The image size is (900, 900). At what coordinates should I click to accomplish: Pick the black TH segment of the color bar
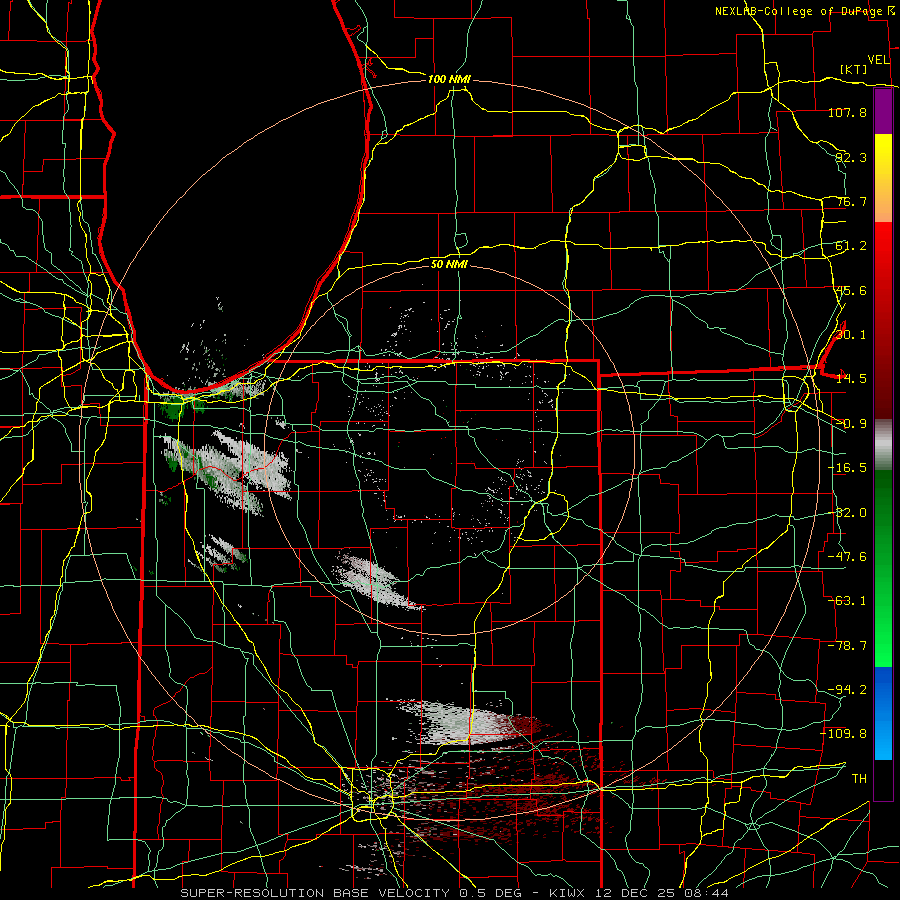click(883, 779)
